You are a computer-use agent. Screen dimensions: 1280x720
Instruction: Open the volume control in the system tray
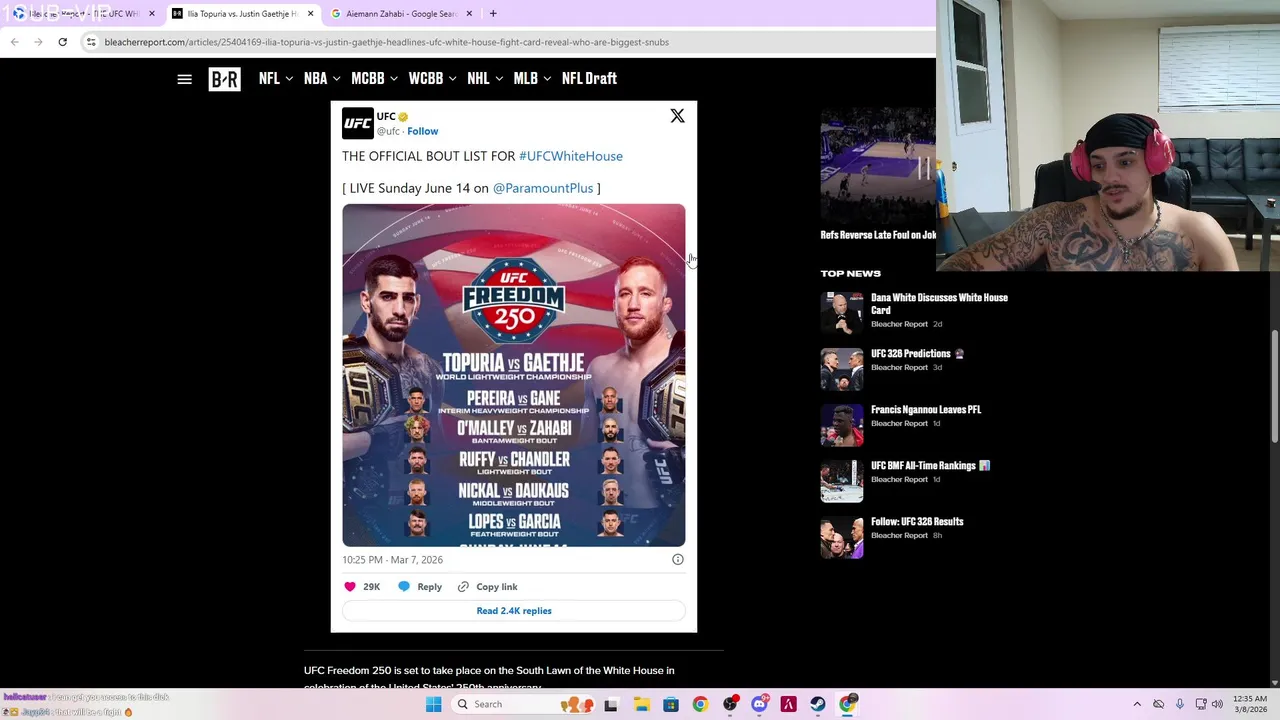(x=1217, y=704)
